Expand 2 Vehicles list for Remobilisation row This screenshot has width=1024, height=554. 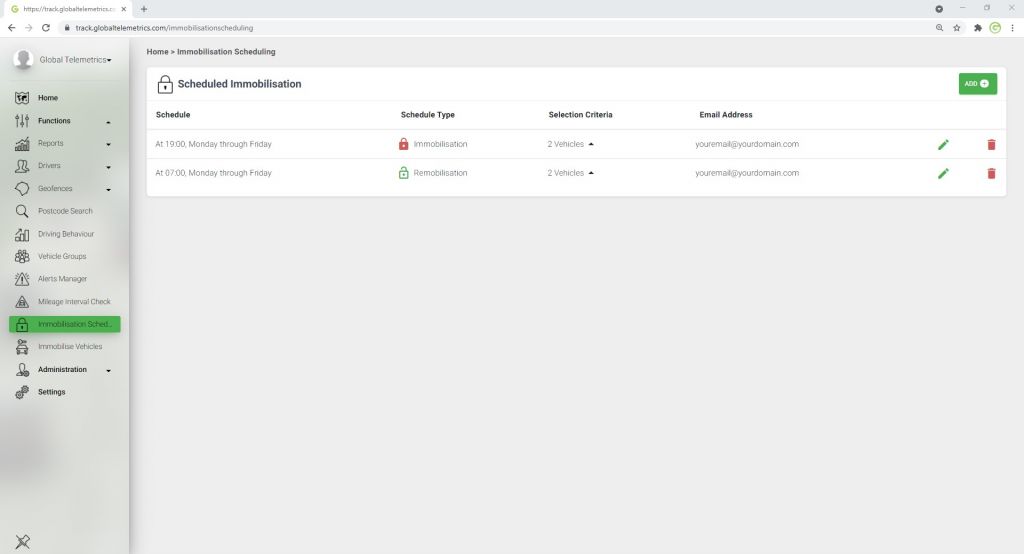coord(571,173)
